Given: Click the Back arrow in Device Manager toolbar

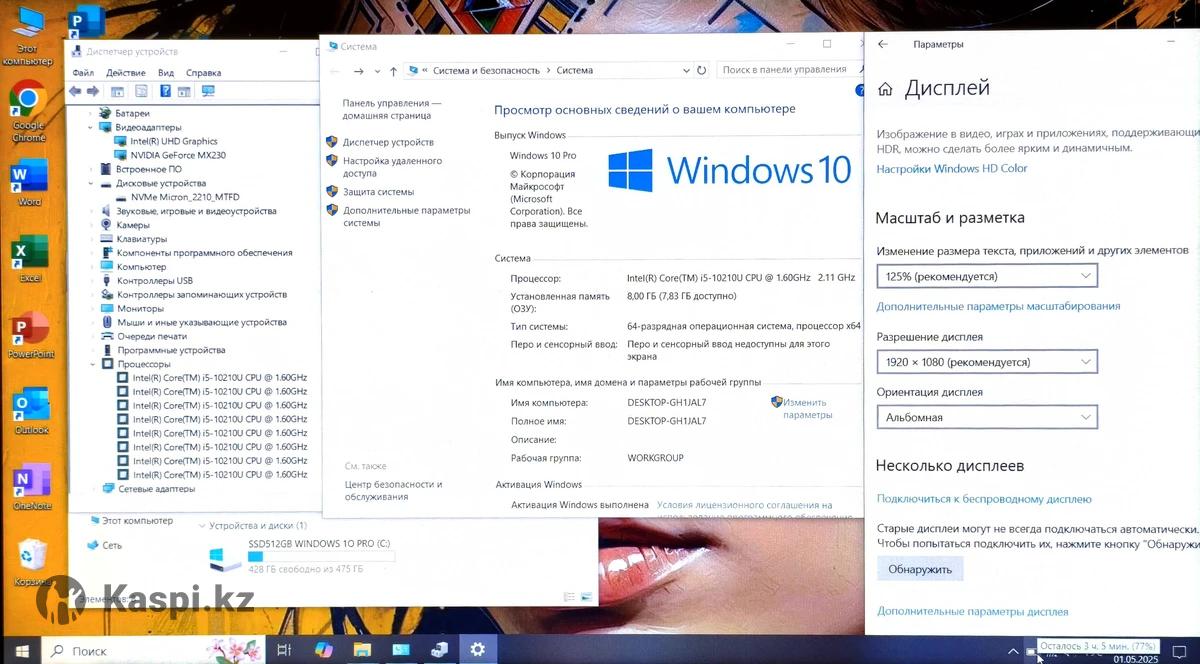Looking at the screenshot, I should tap(75, 91).
